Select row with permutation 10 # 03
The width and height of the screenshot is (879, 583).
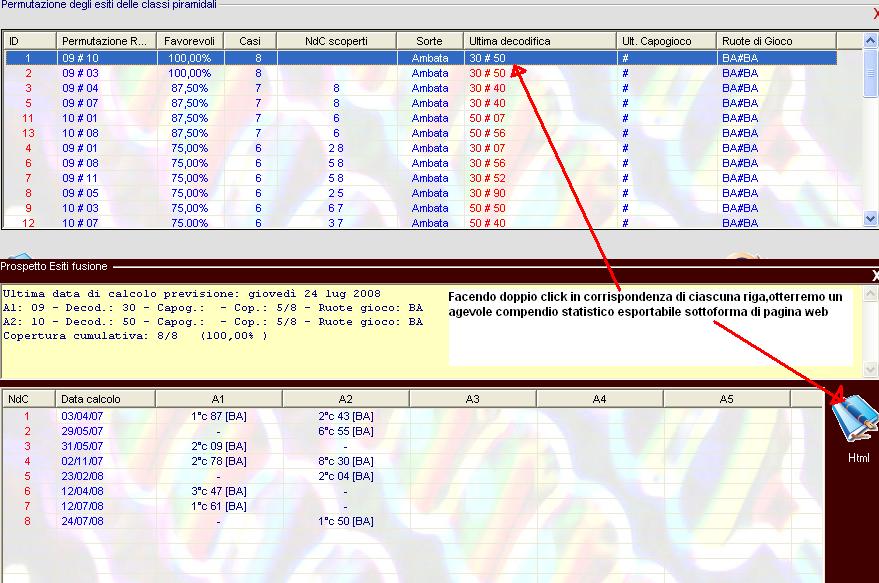(421, 208)
